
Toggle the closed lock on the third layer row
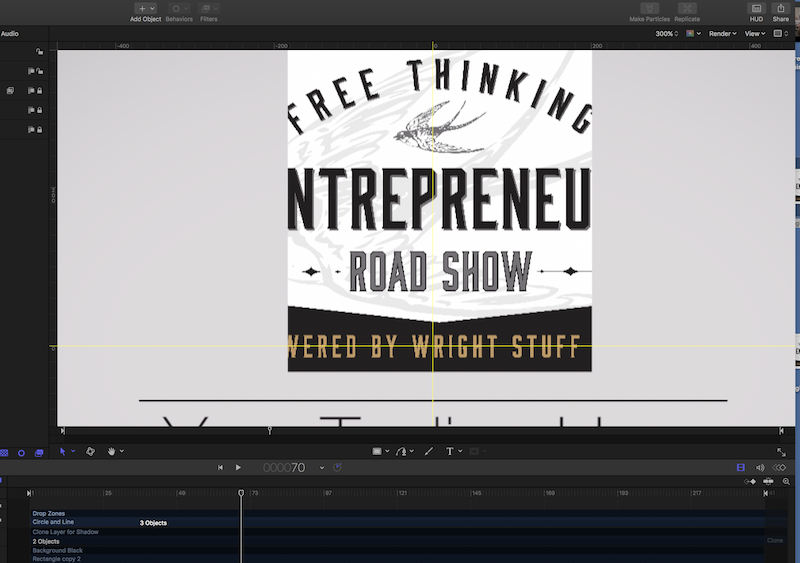(x=39, y=90)
